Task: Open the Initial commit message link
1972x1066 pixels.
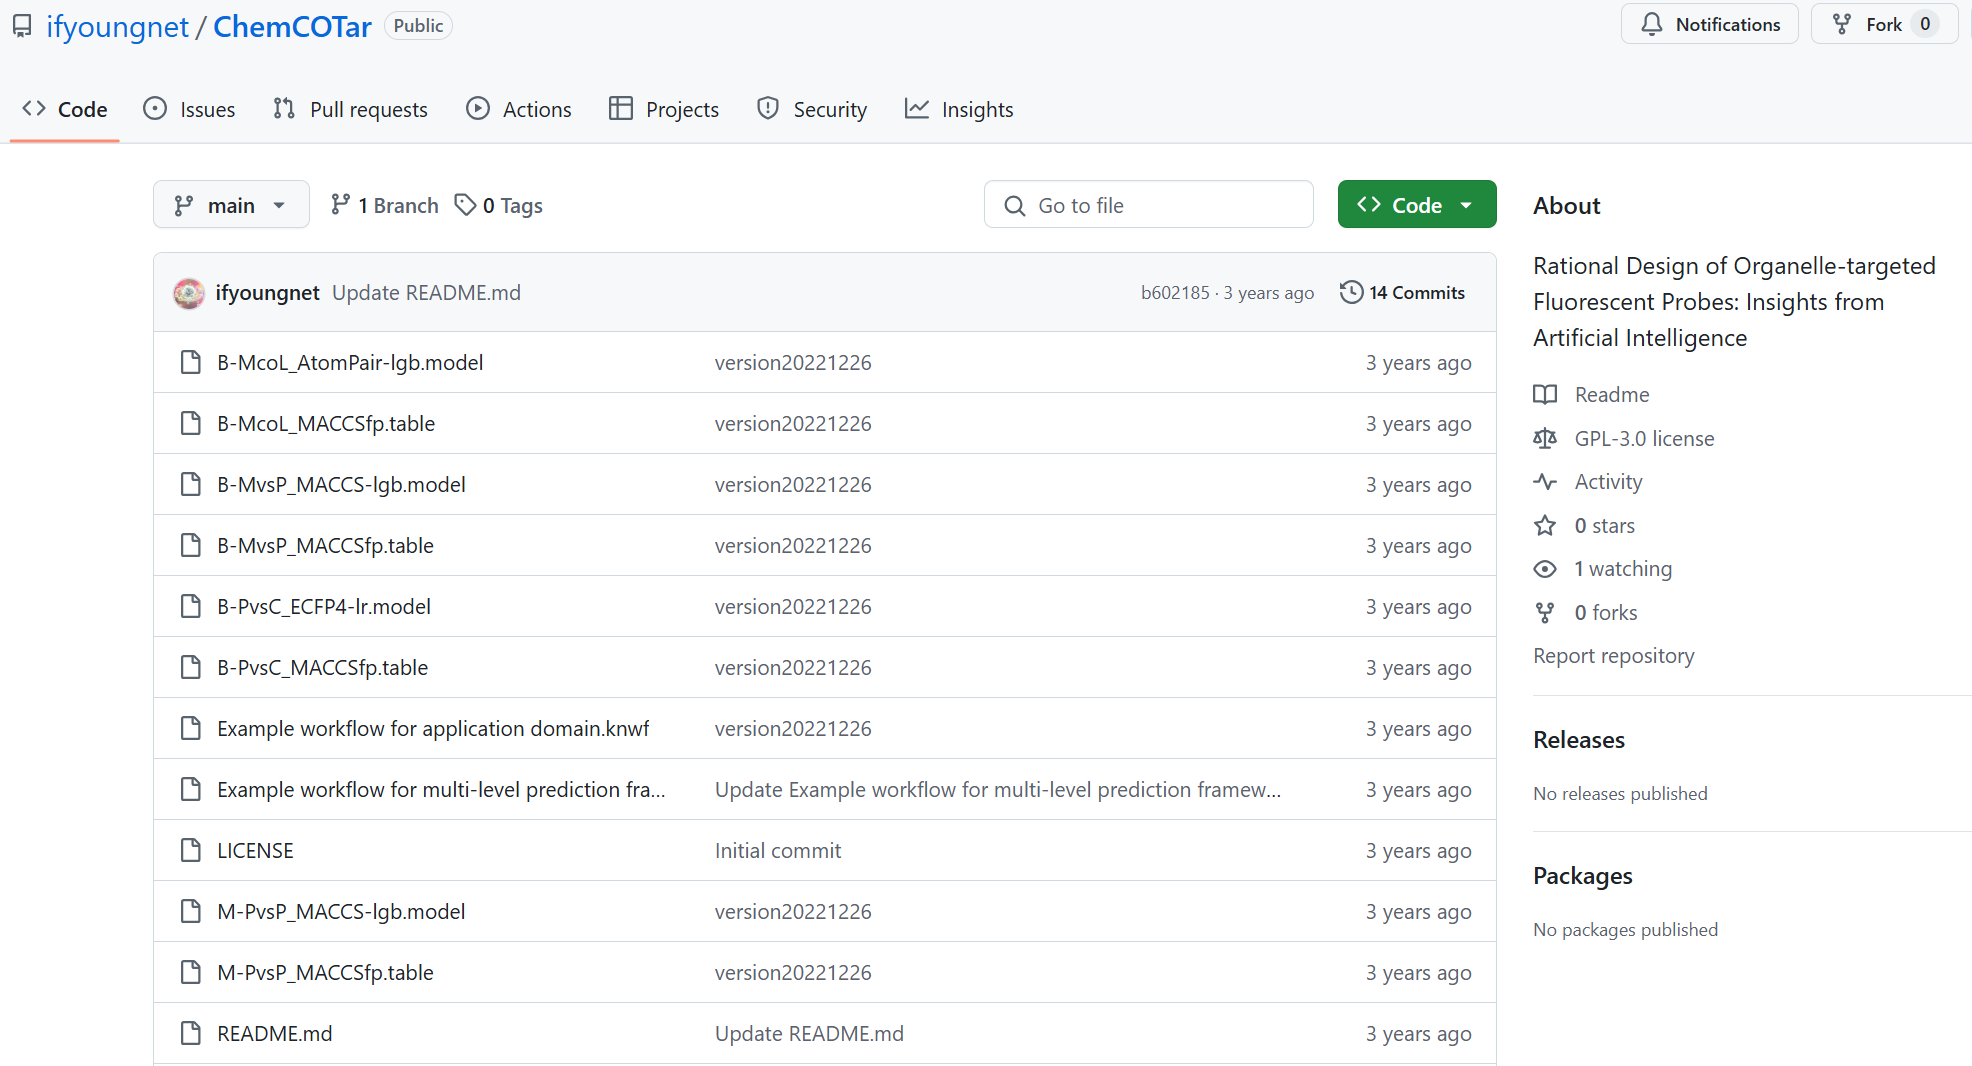Action: [x=778, y=850]
